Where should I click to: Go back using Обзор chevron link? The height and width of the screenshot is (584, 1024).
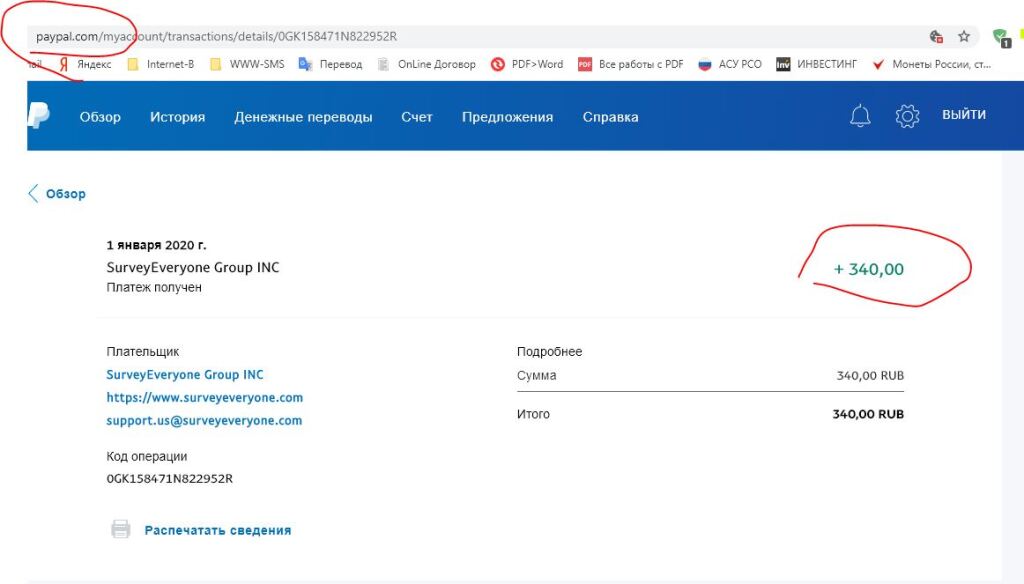pyautogui.click(x=57, y=194)
